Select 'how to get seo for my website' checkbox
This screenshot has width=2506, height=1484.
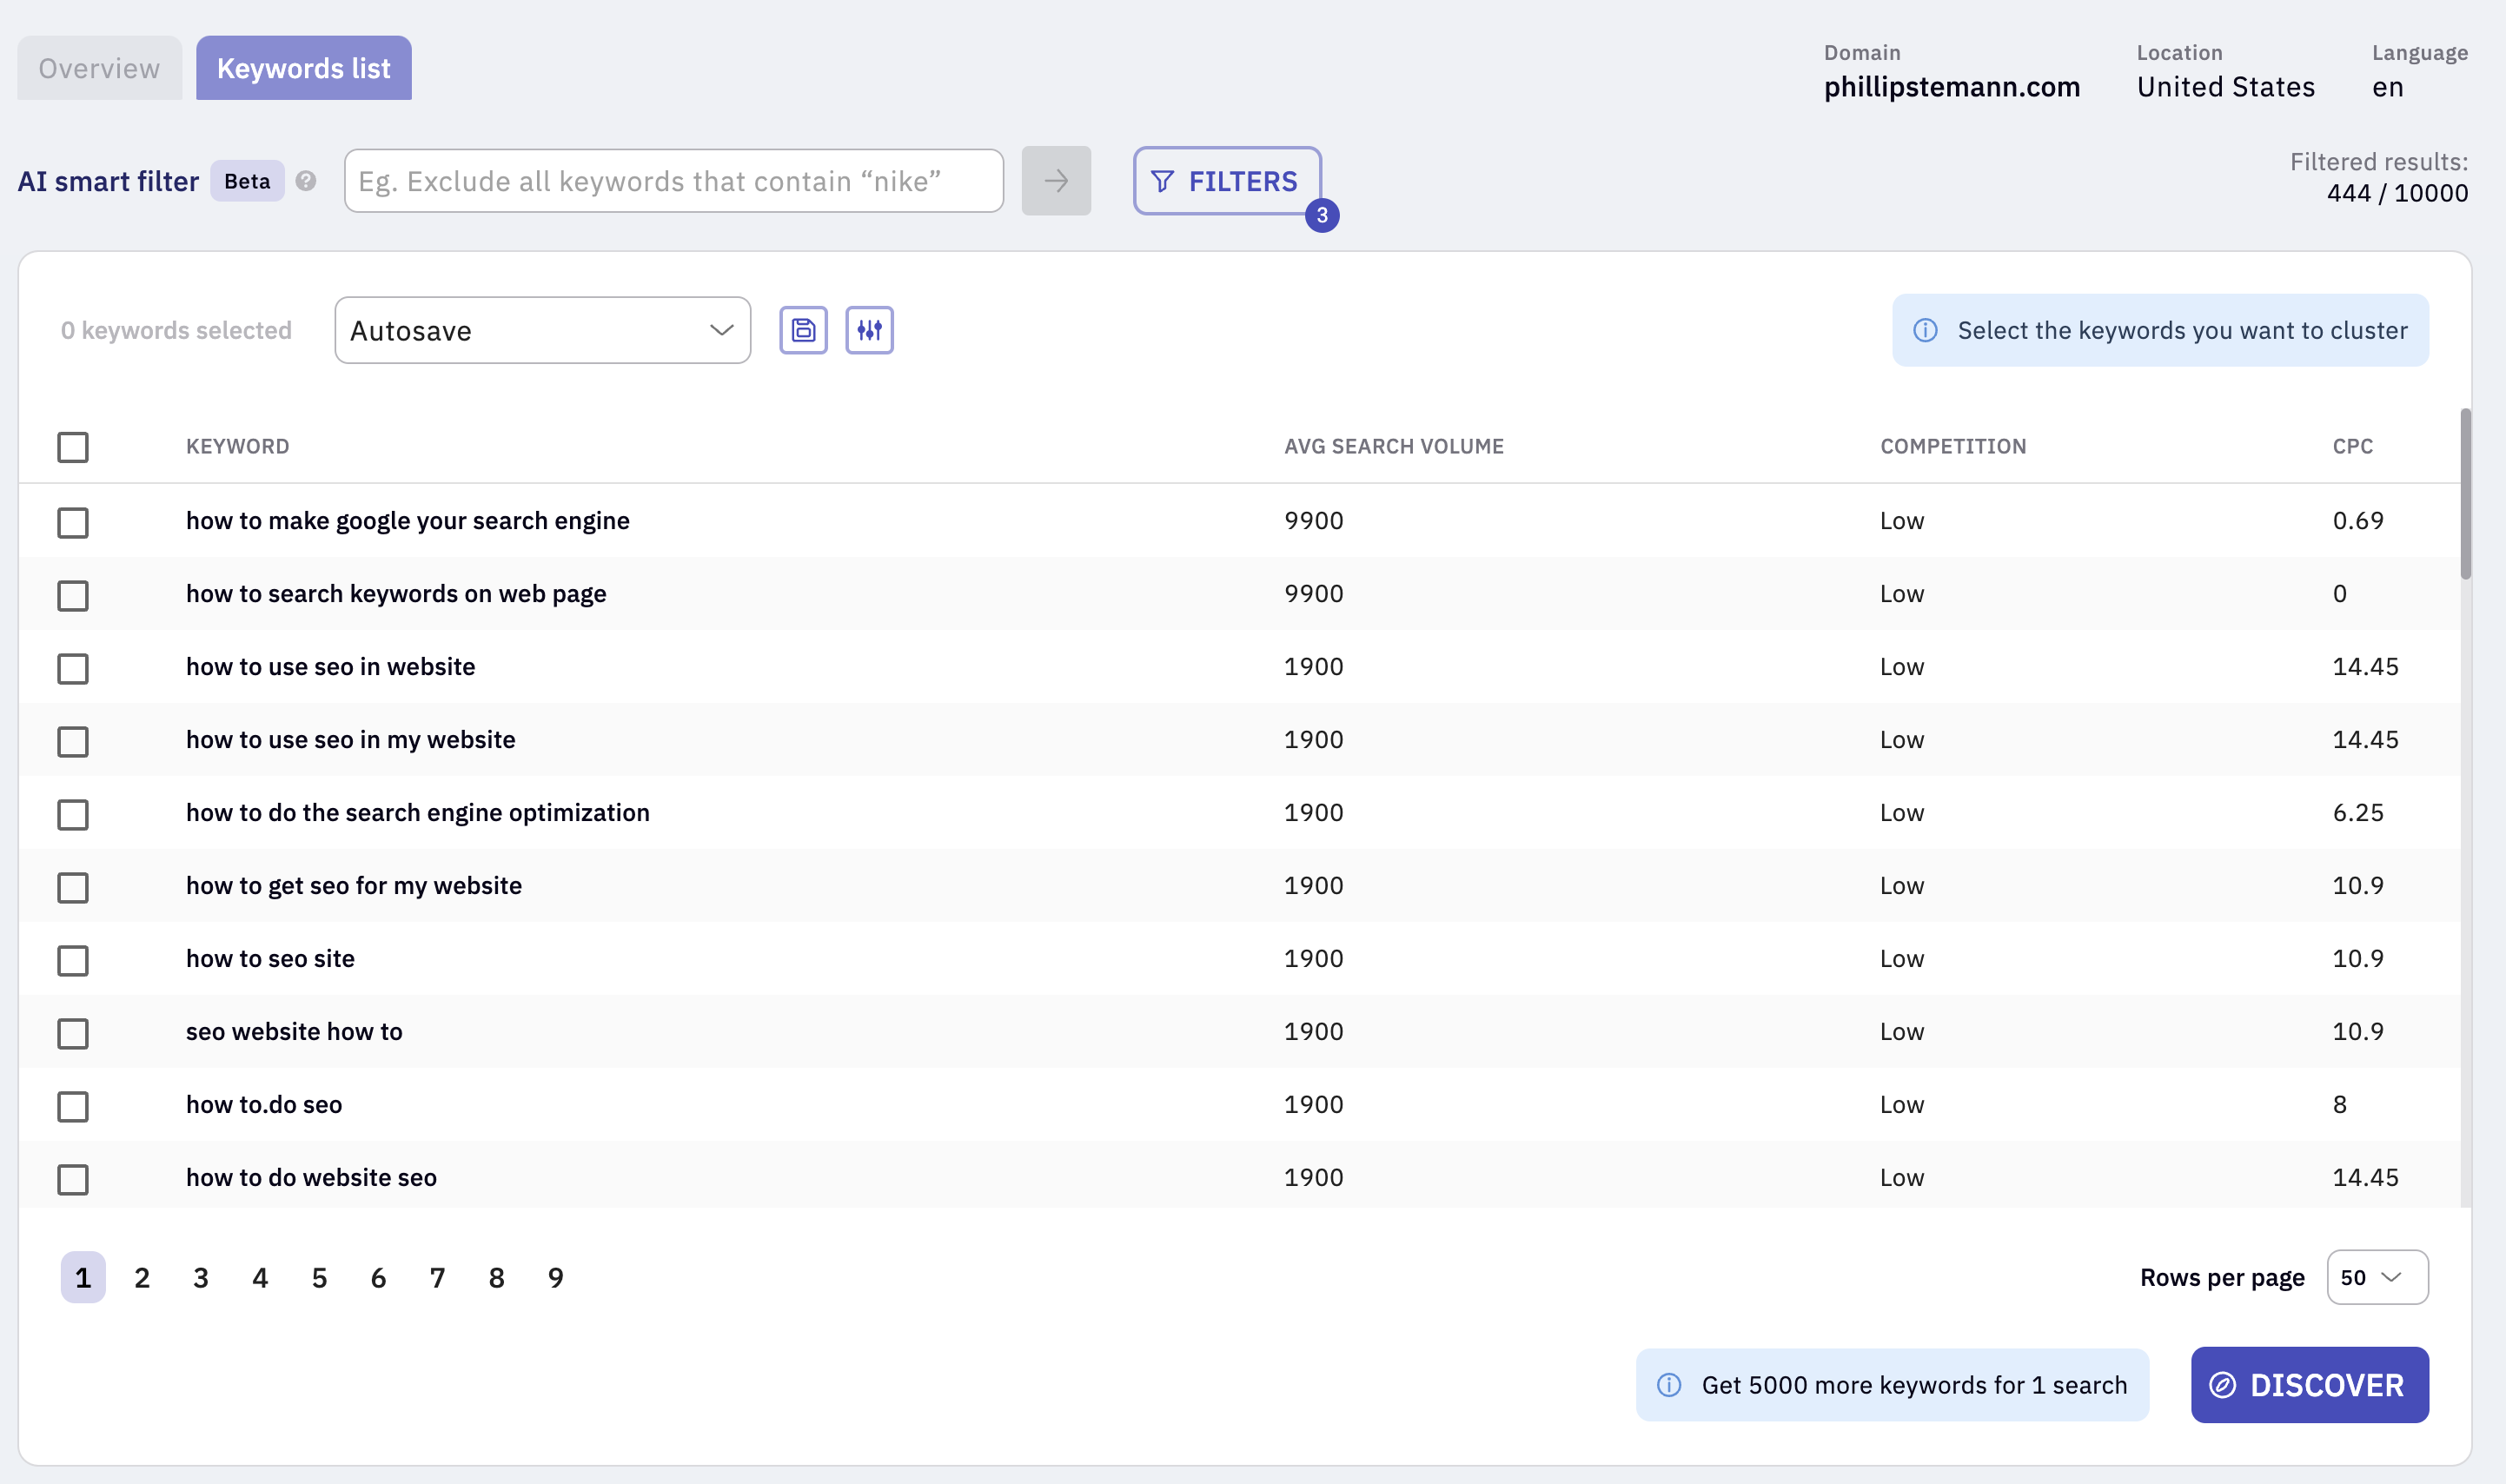pos(73,887)
